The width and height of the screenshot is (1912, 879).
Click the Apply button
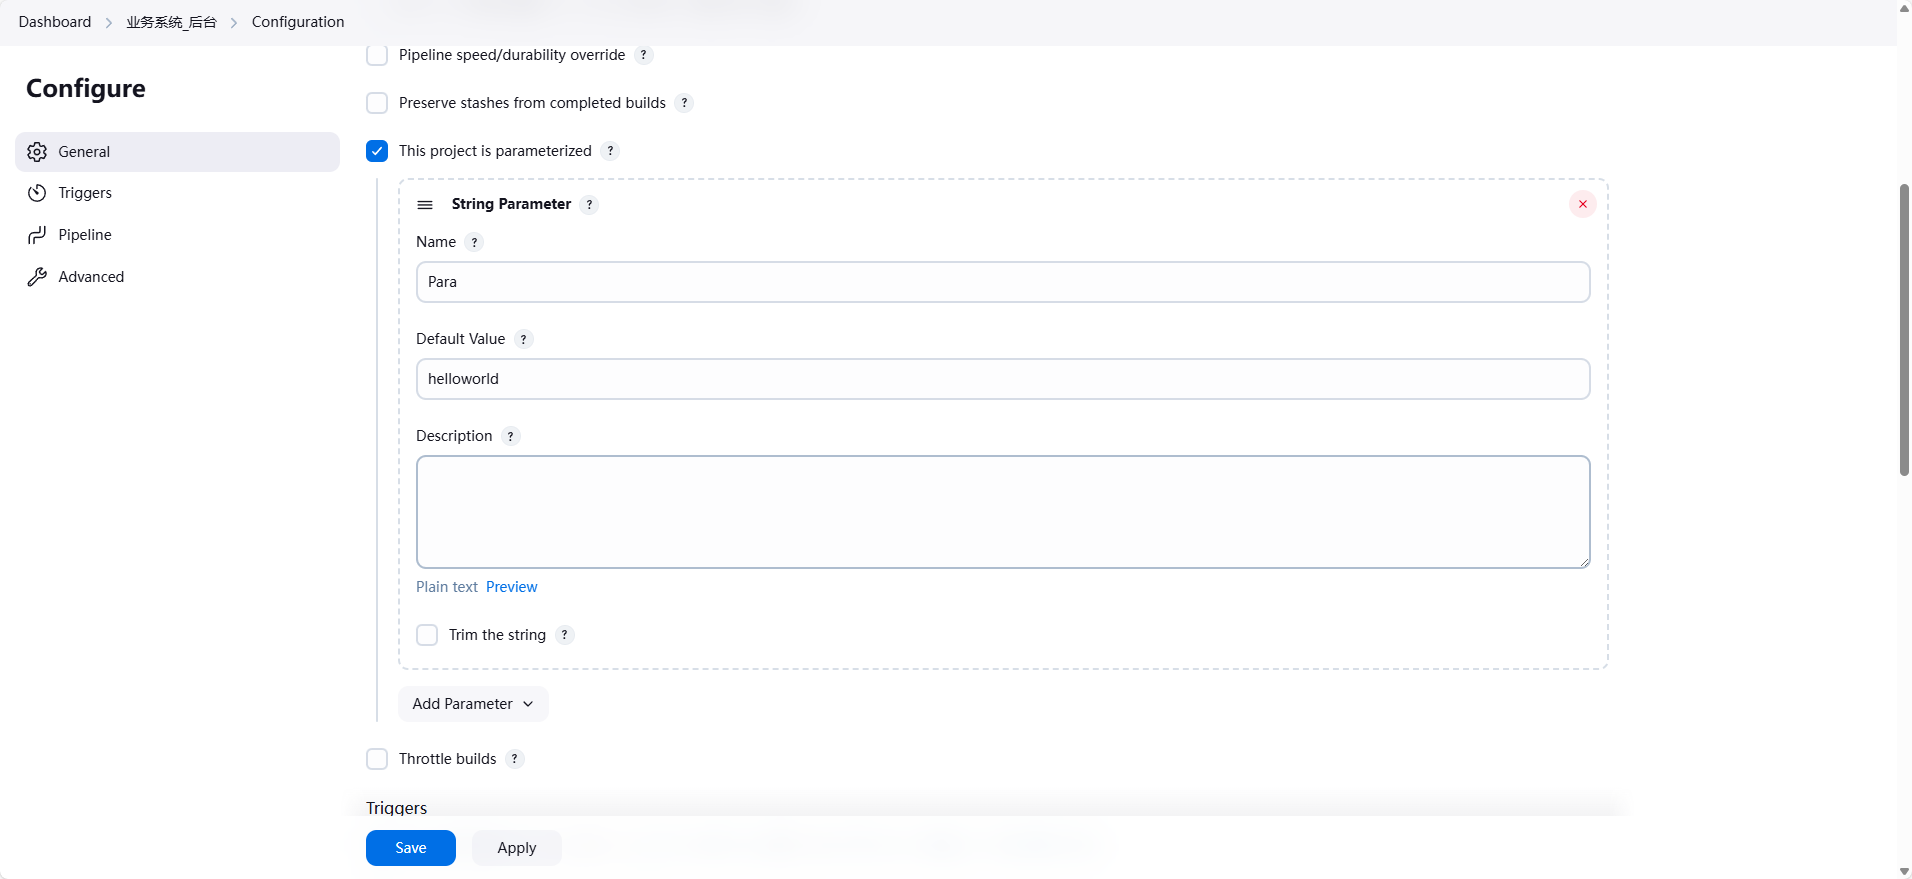click(516, 848)
